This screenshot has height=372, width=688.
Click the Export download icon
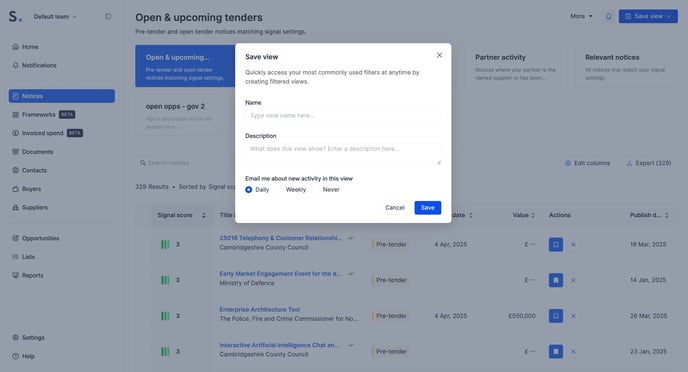629,163
